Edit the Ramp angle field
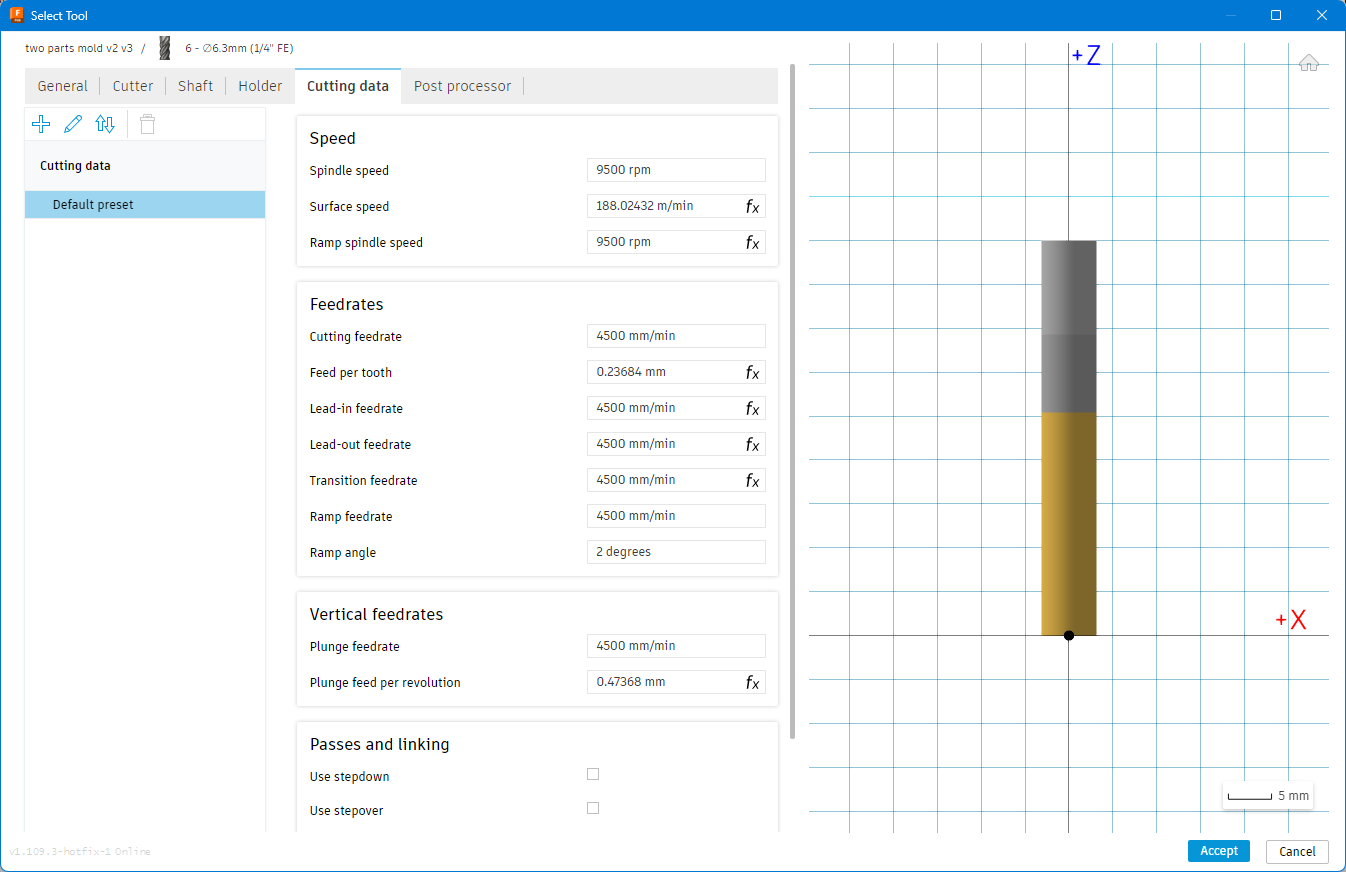This screenshot has height=872, width=1346. 676,552
